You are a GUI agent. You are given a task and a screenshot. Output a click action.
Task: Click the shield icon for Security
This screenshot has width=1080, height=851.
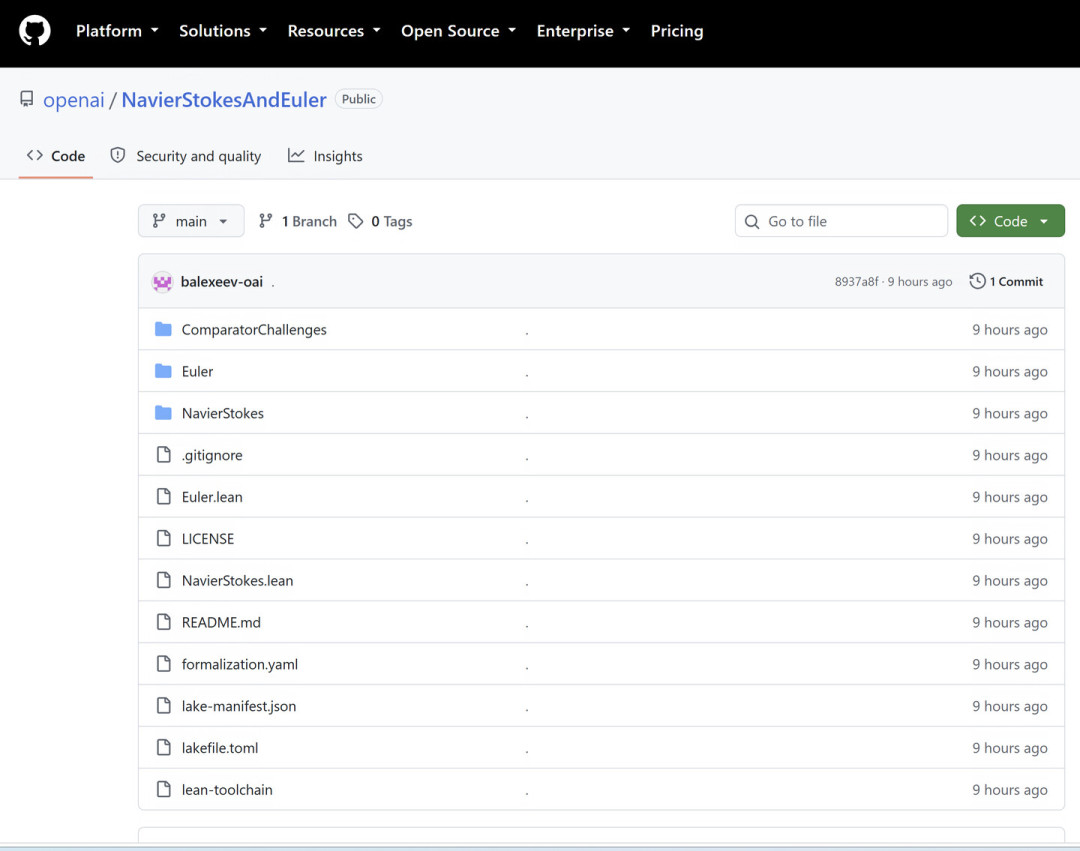click(118, 156)
